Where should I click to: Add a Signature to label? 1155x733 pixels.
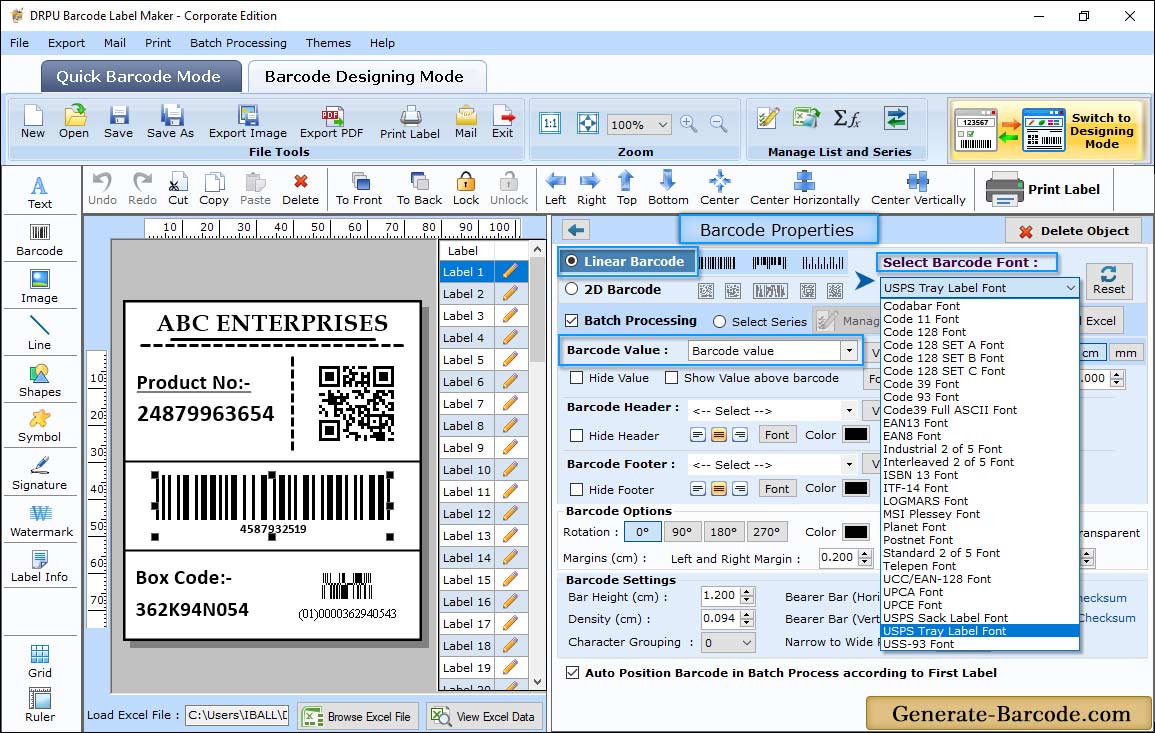[x=40, y=474]
